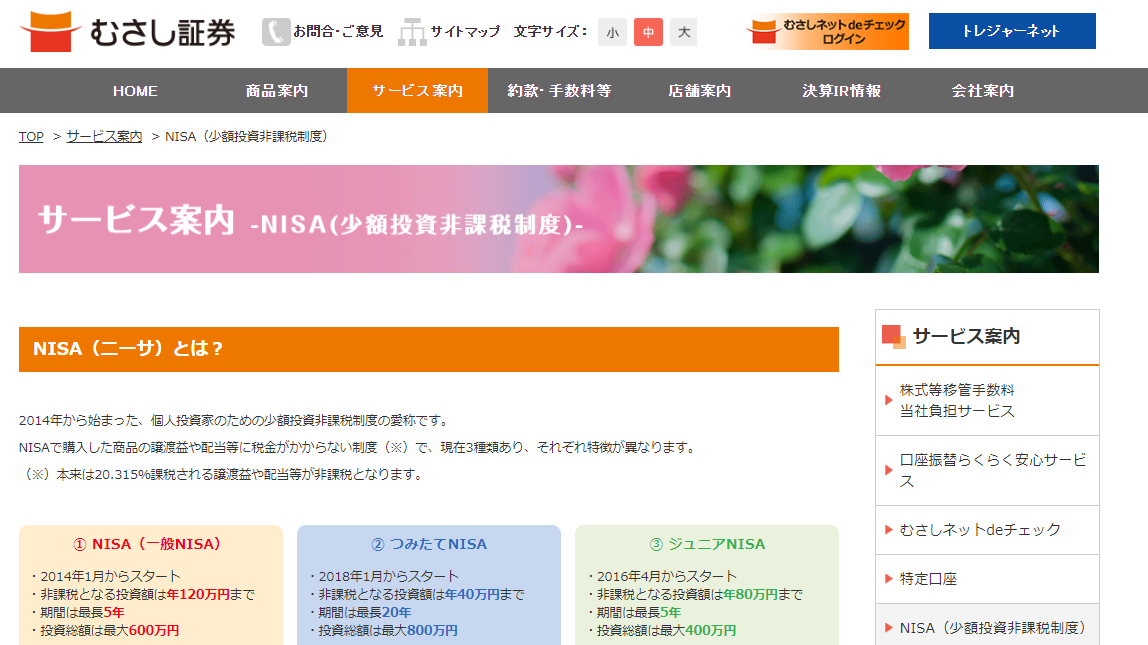Click text 年80万円 in ジュニアNISA card
The height and width of the screenshot is (645, 1148).
coord(750,594)
